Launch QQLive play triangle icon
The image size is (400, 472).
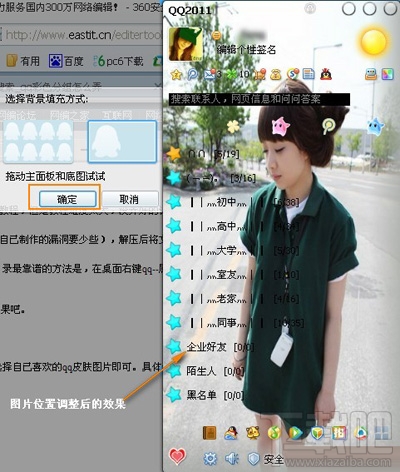pos(295,433)
